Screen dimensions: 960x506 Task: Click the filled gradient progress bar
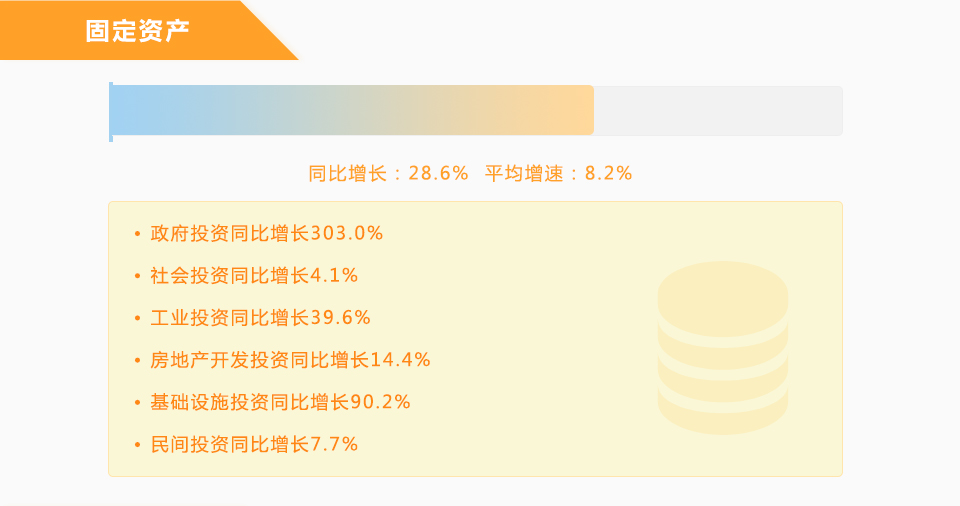click(352, 110)
